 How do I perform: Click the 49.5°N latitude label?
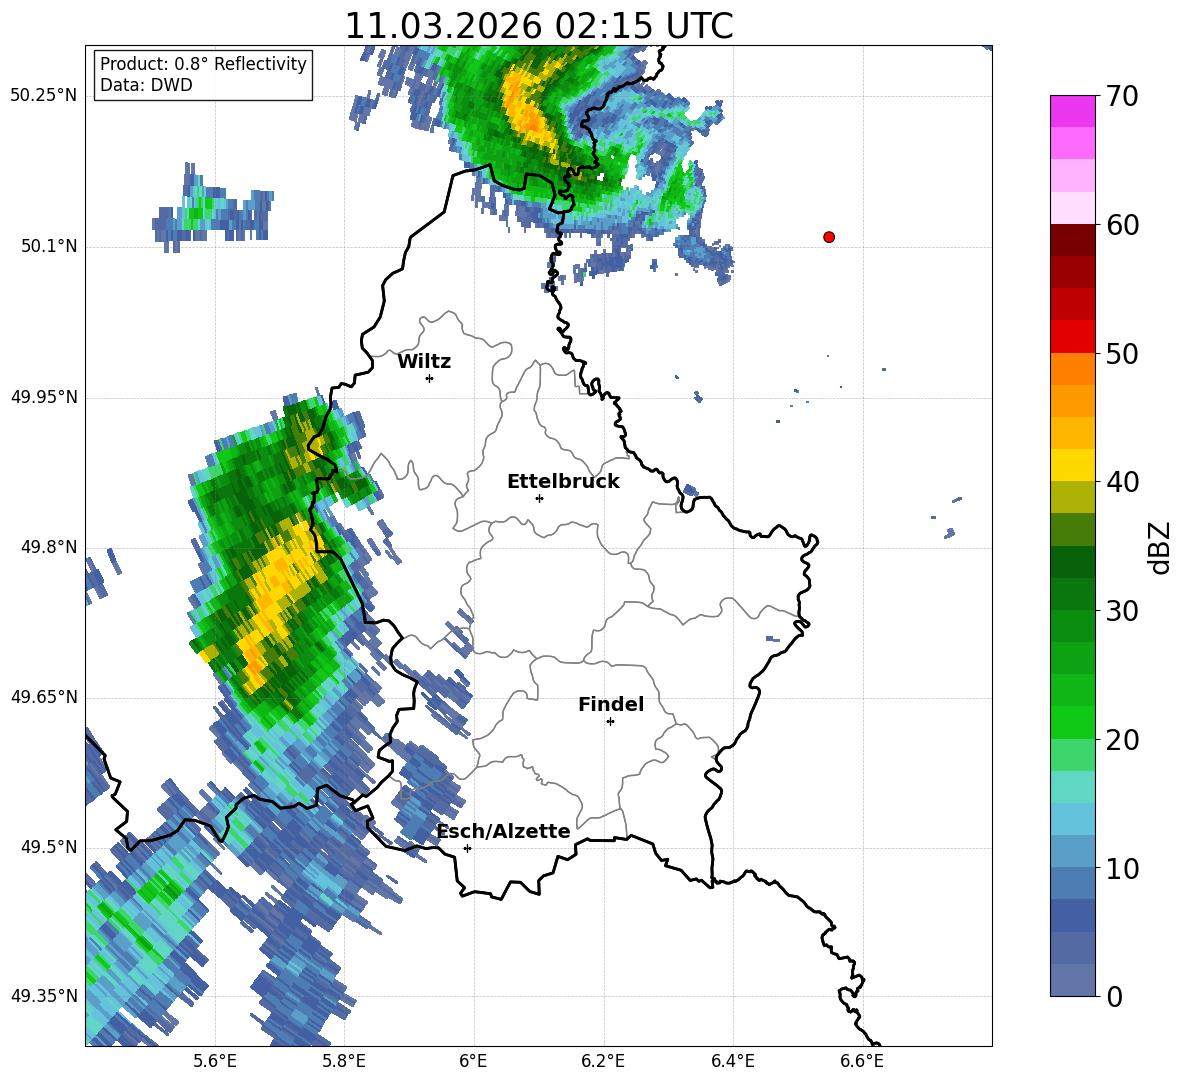point(49,847)
